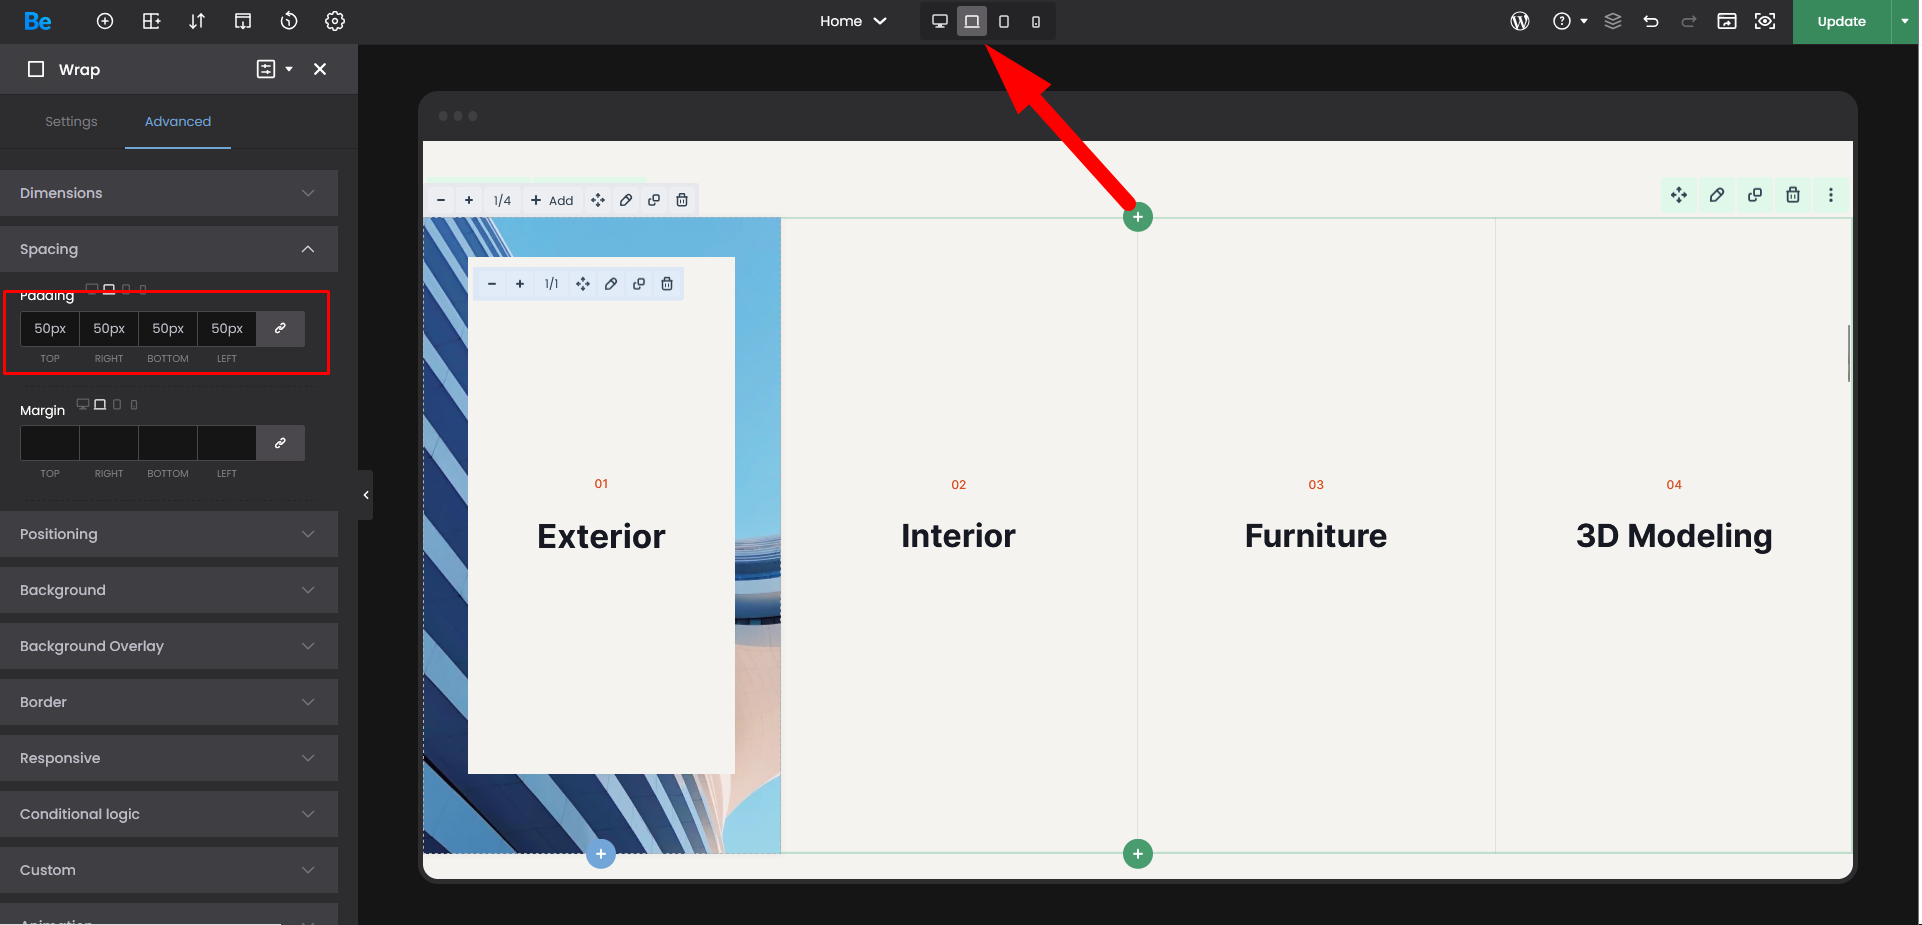Screen dimensions: 1922x925
Task: Expand the Responsive section
Action: coord(169,758)
